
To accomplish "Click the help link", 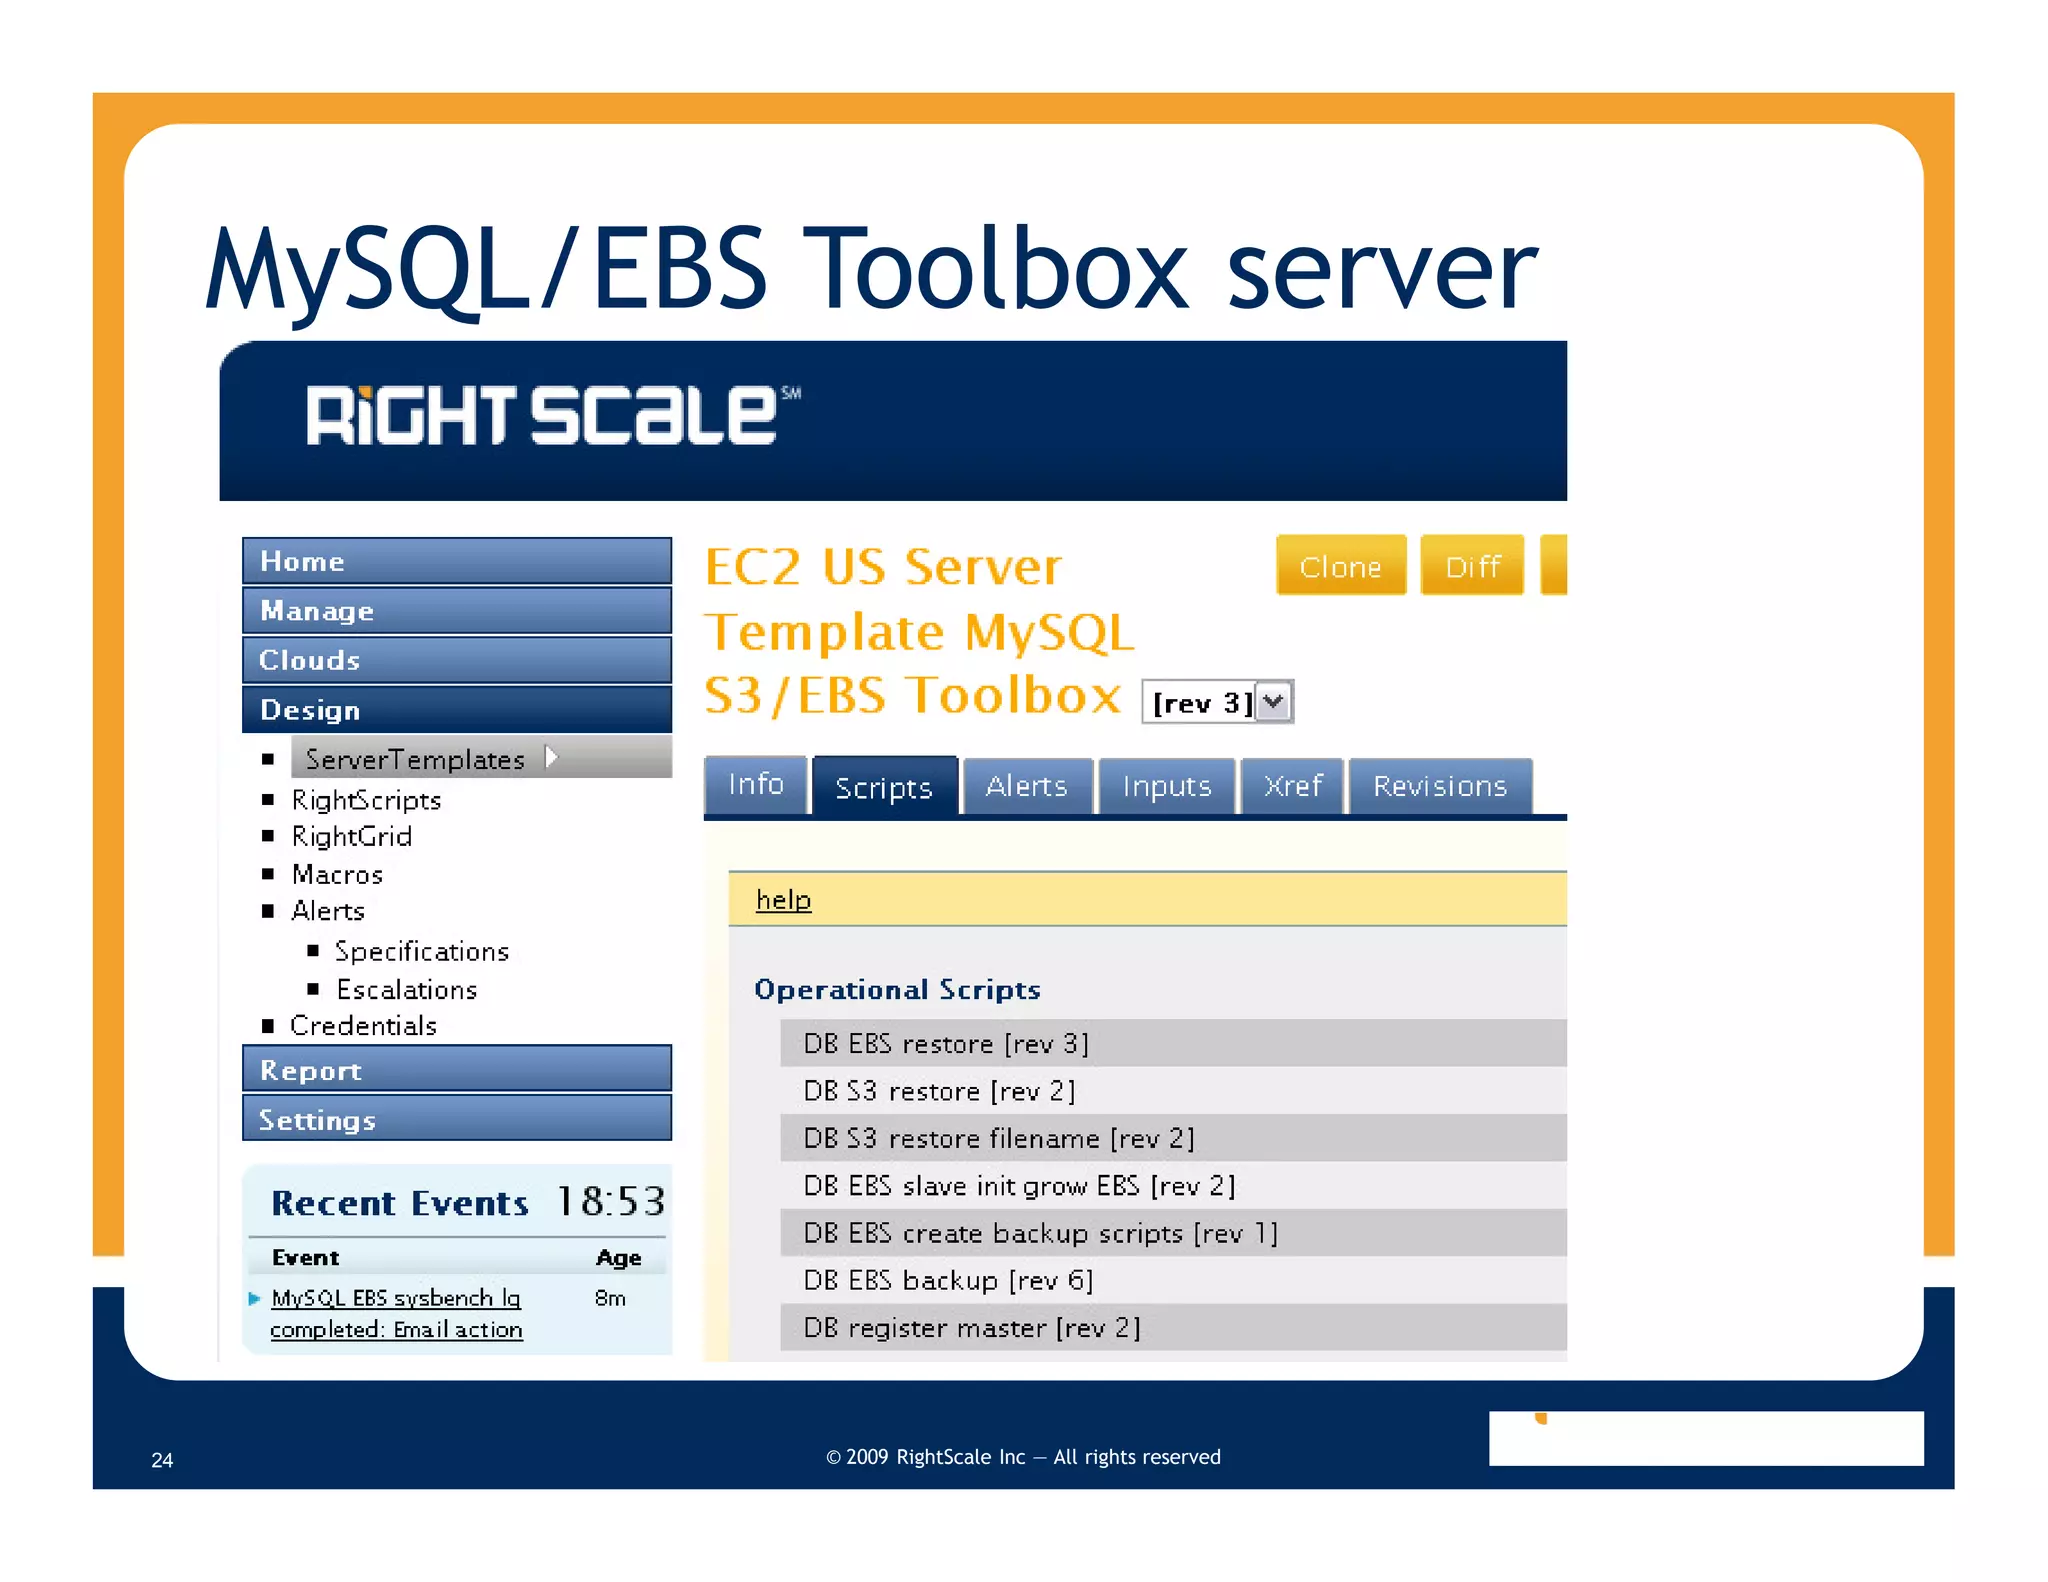I will tap(783, 900).
